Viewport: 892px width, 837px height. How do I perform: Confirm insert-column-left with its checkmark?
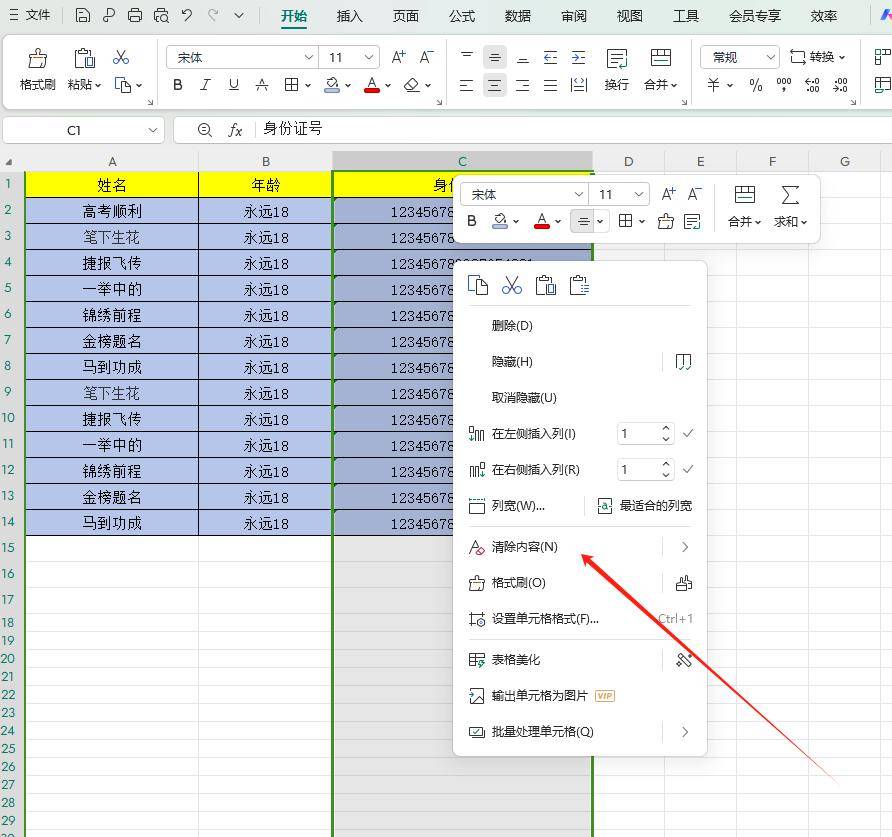coord(687,434)
